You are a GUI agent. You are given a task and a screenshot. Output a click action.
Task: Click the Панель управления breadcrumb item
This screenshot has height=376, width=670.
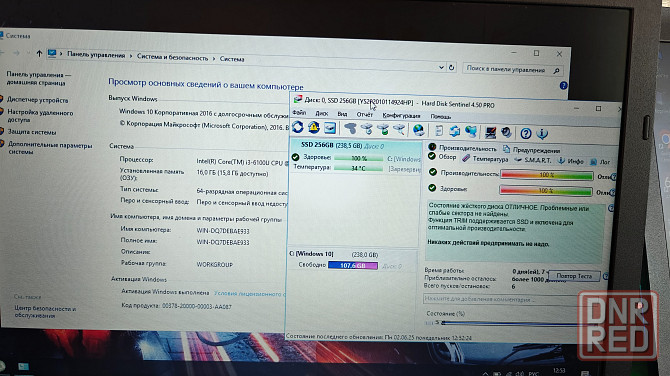pyautogui.click(x=96, y=55)
